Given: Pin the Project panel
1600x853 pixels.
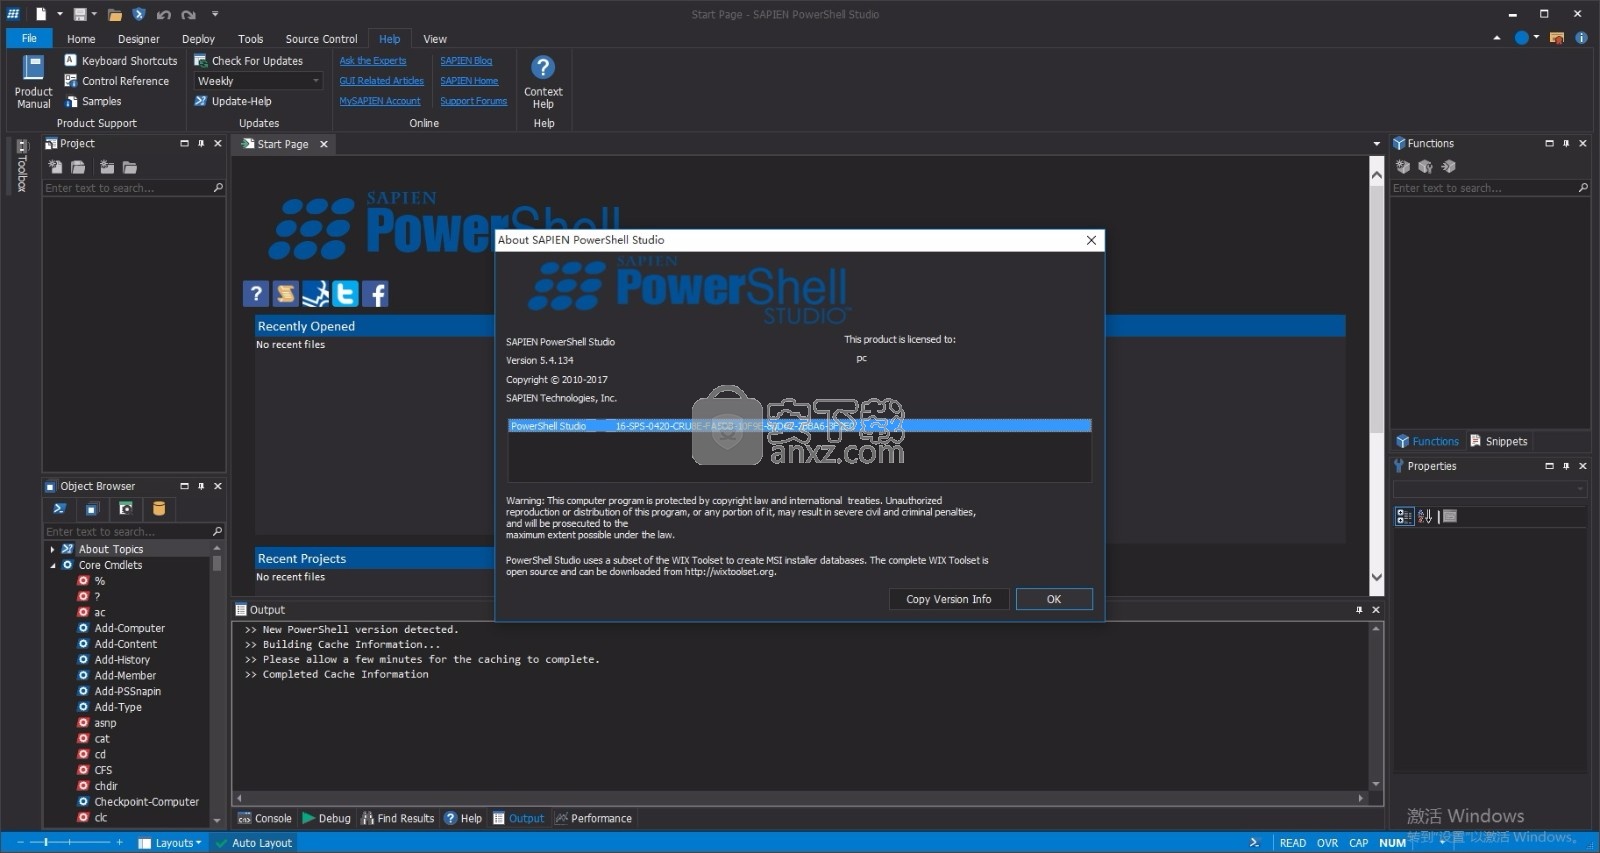Looking at the screenshot, I should tap(201, 143).
